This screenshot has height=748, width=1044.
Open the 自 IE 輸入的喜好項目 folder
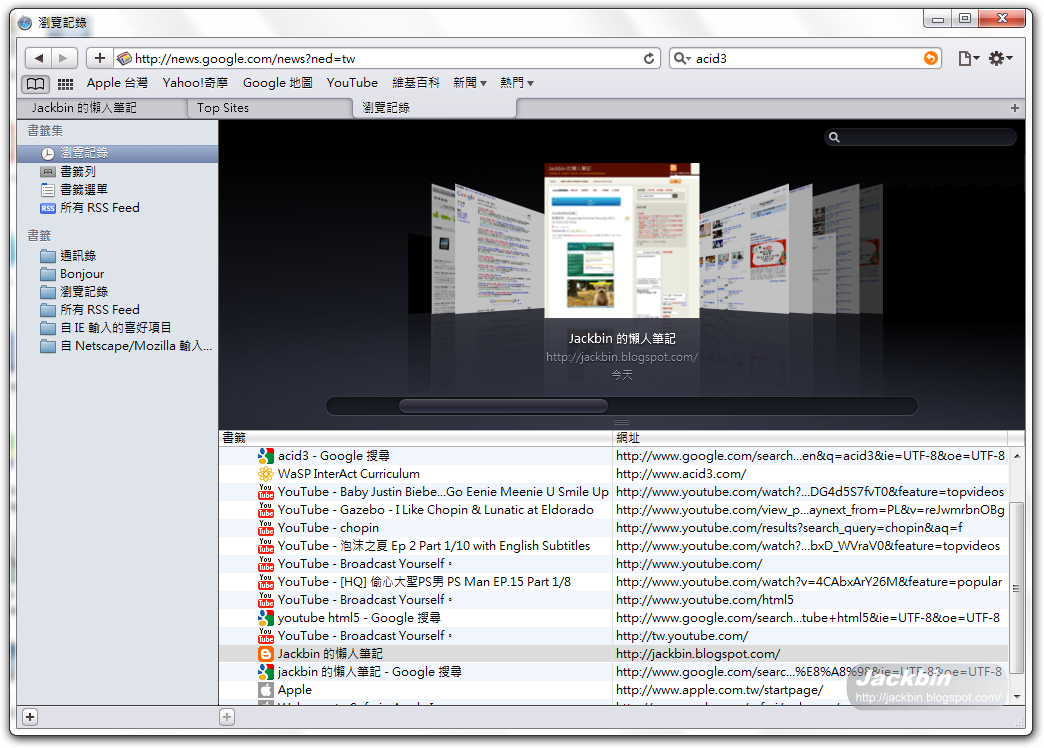point(117,328)
